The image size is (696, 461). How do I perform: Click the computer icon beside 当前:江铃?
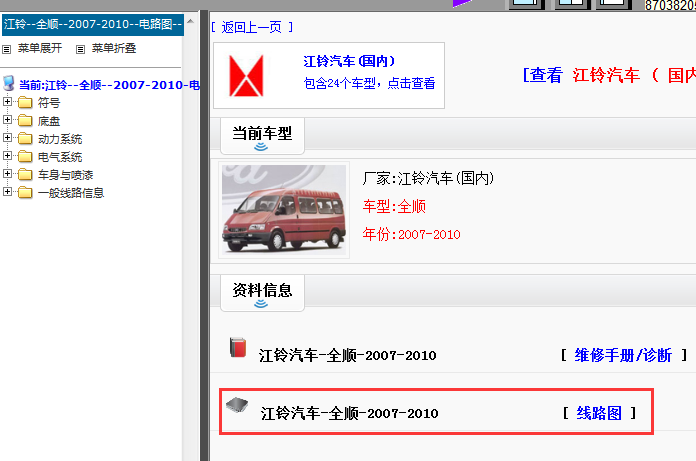click(8, 83)
